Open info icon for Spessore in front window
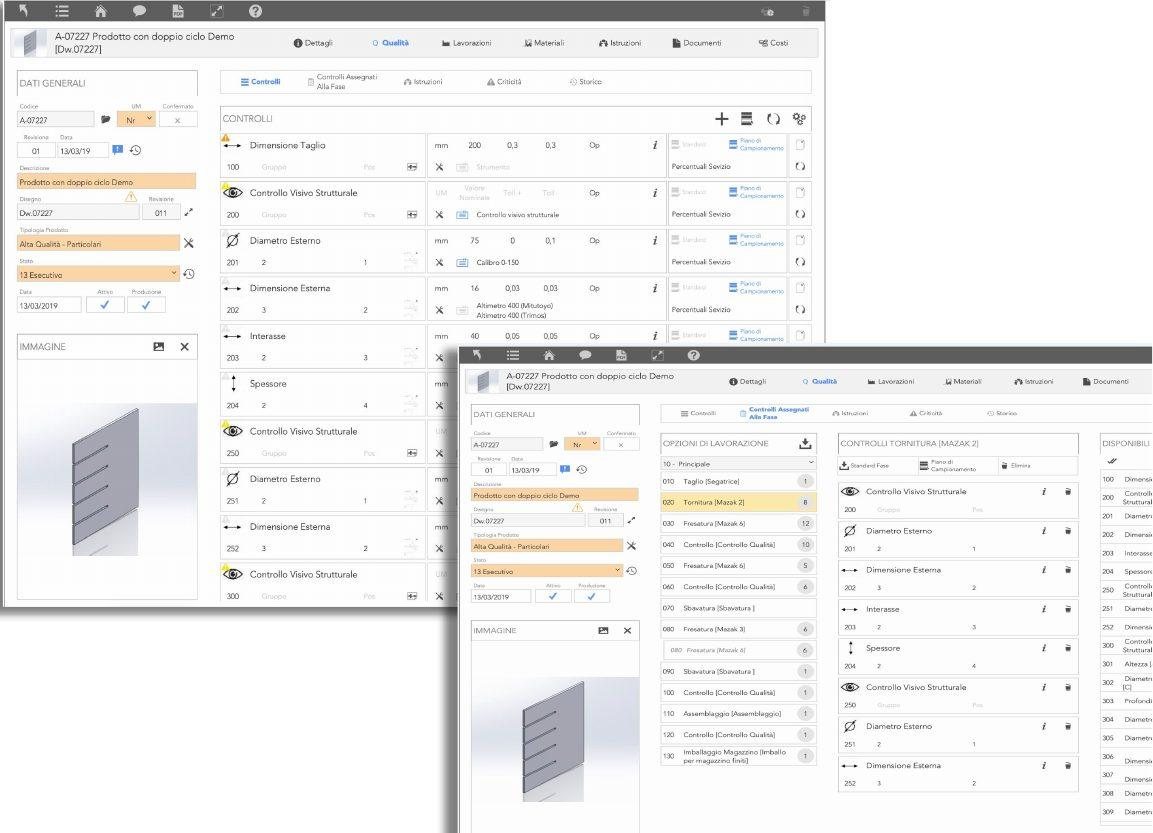This screenshot has width=1153, height=833. [1043, 648]
